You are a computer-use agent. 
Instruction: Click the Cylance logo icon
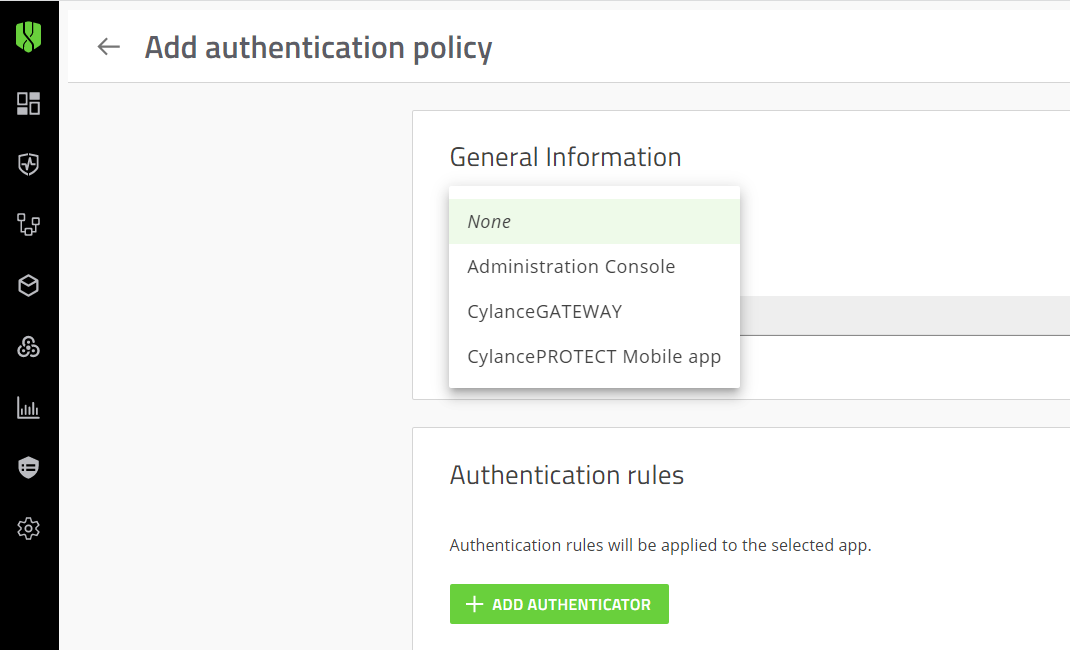tap(29, 36)
